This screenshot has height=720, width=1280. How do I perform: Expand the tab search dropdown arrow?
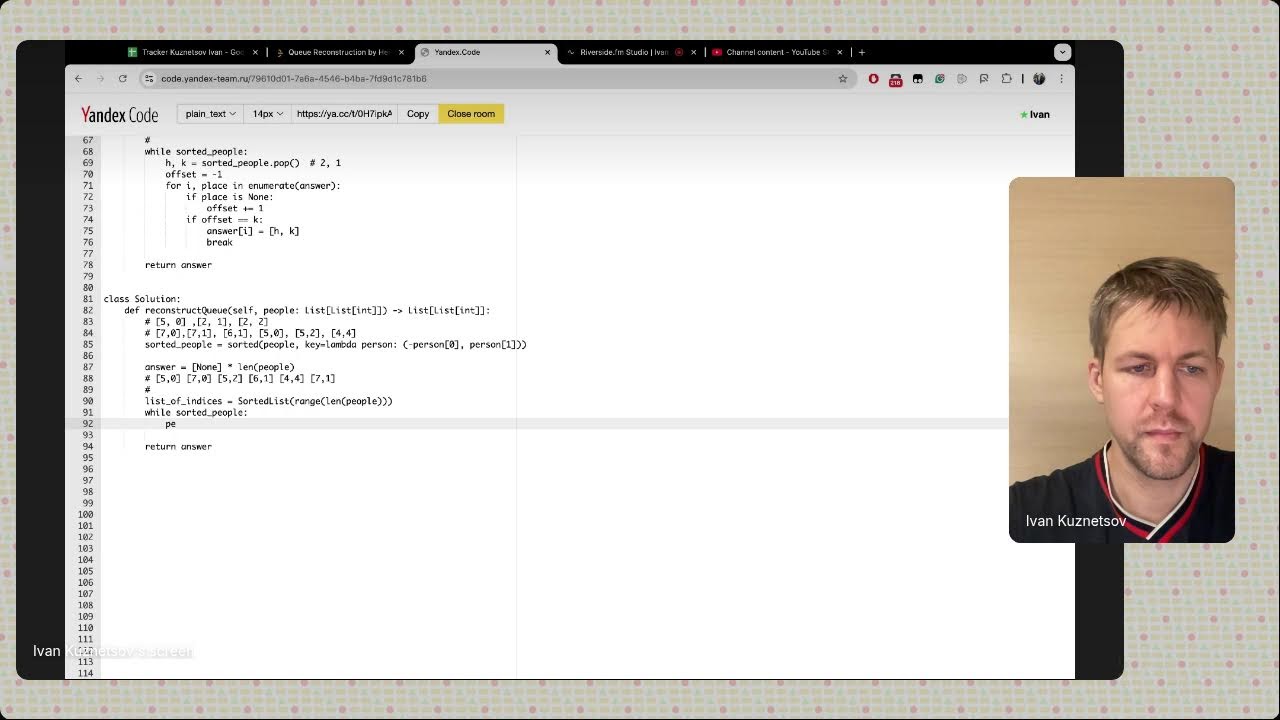coord(1062,52)
